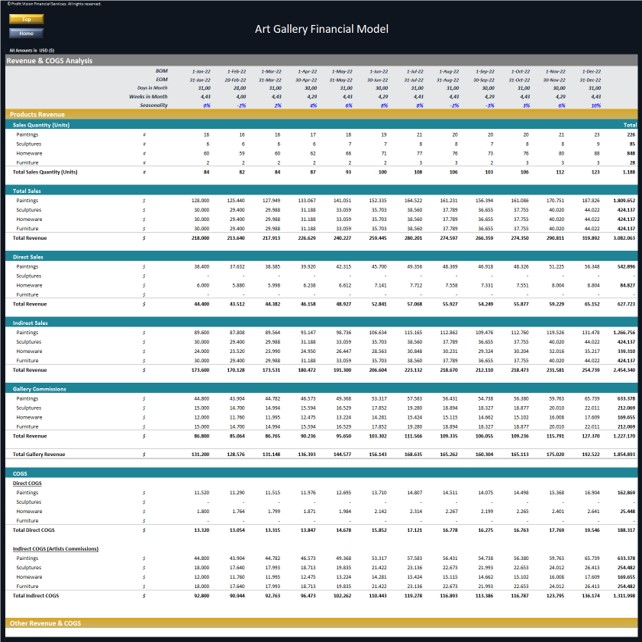Screen dimensions: 642x642
Task: Select the Products Revenue section band
Action: point(321,114)
